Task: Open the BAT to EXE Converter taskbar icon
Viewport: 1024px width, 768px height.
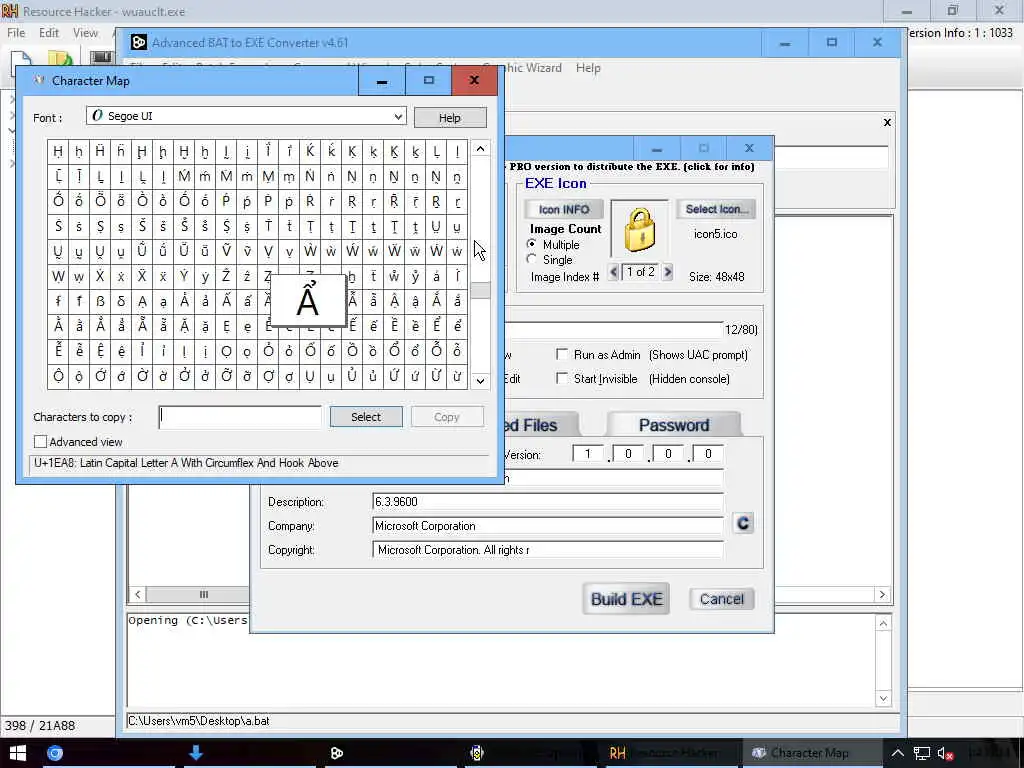Action: 337,753
